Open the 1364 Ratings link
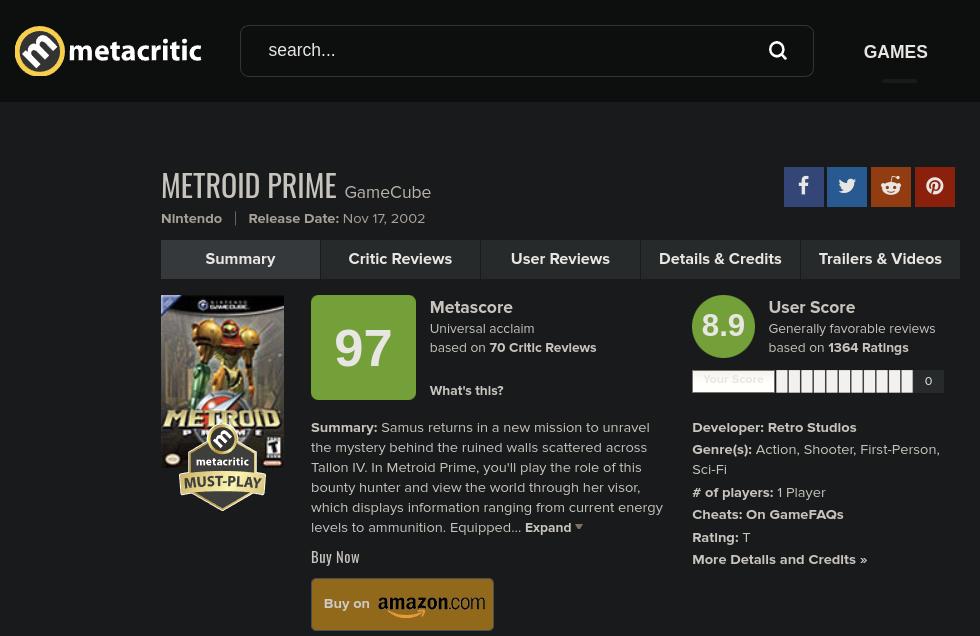 click(x=868, y=348)
